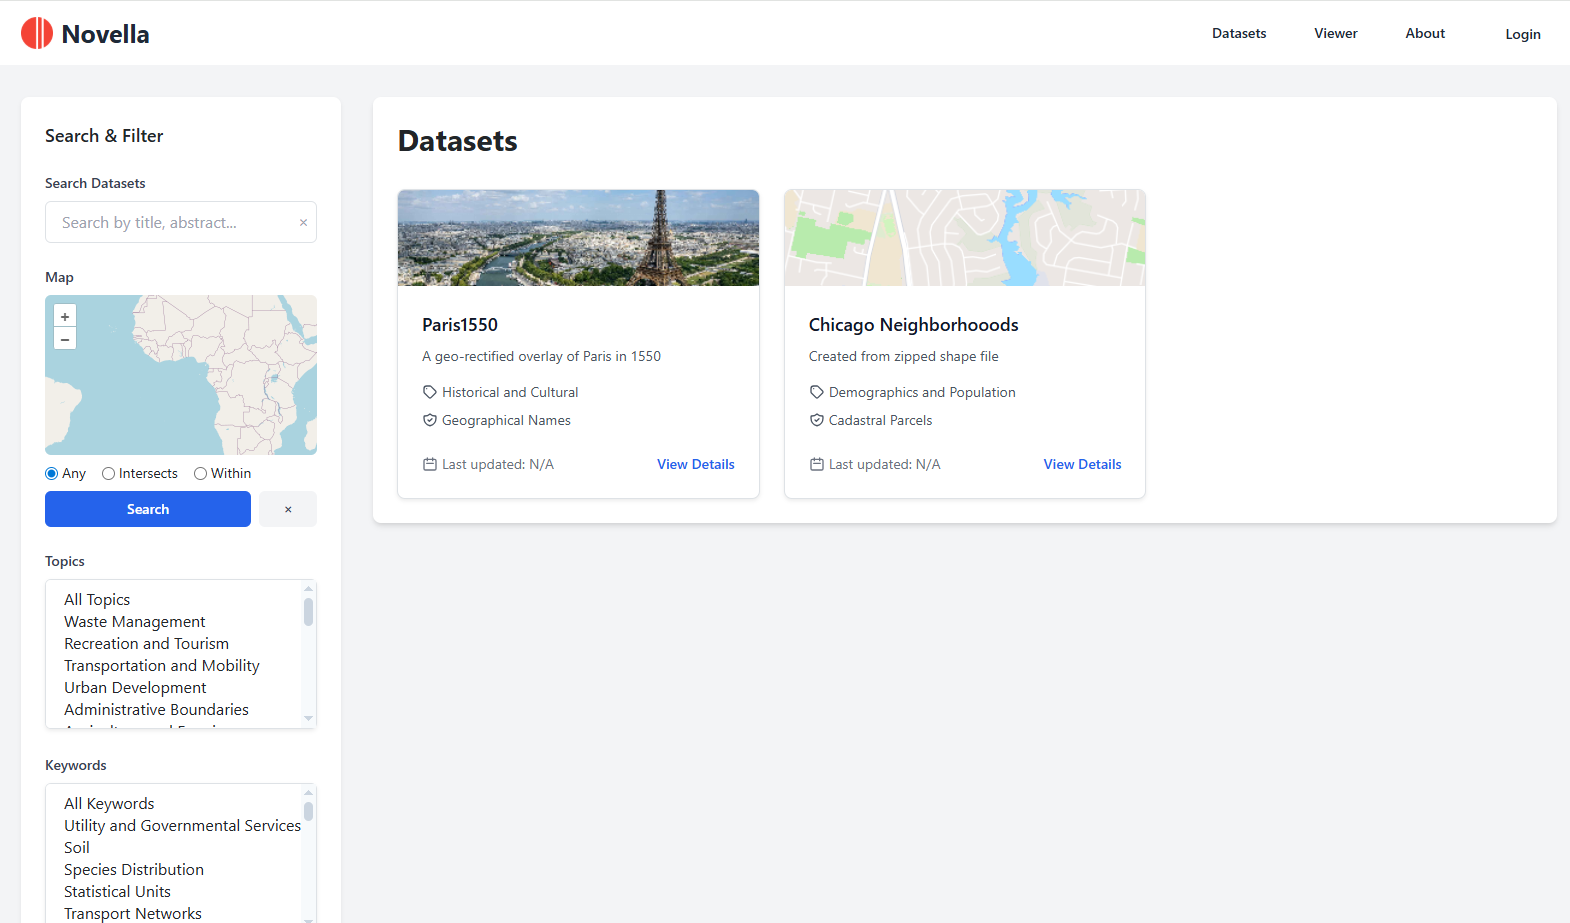Select the Any spatial filter radio

pyautogui.click(x=52, y=473)
